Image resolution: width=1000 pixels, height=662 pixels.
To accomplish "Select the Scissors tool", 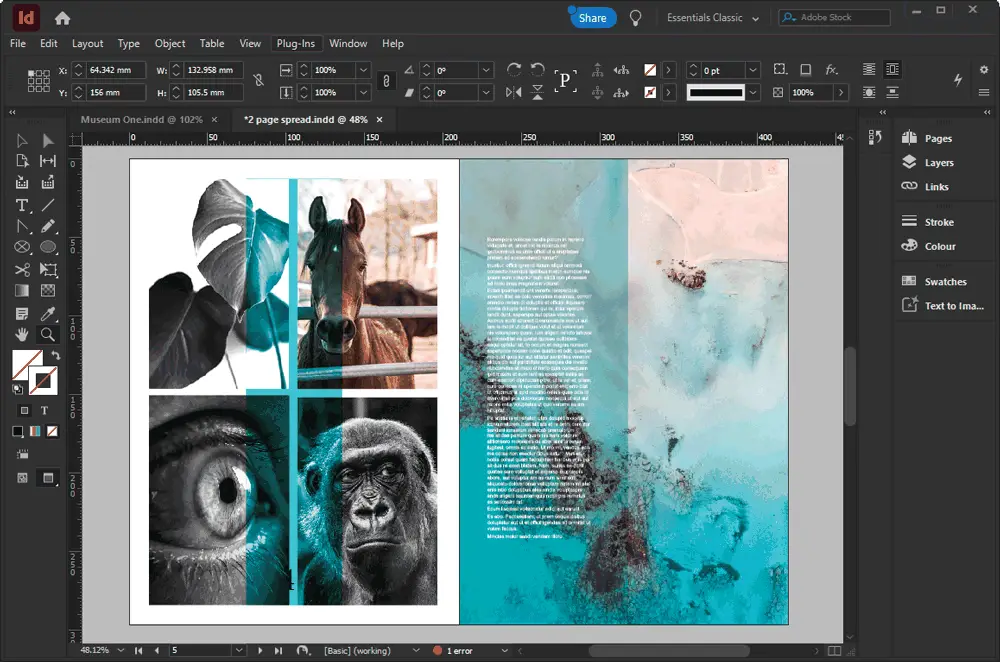I will [22, 270].
